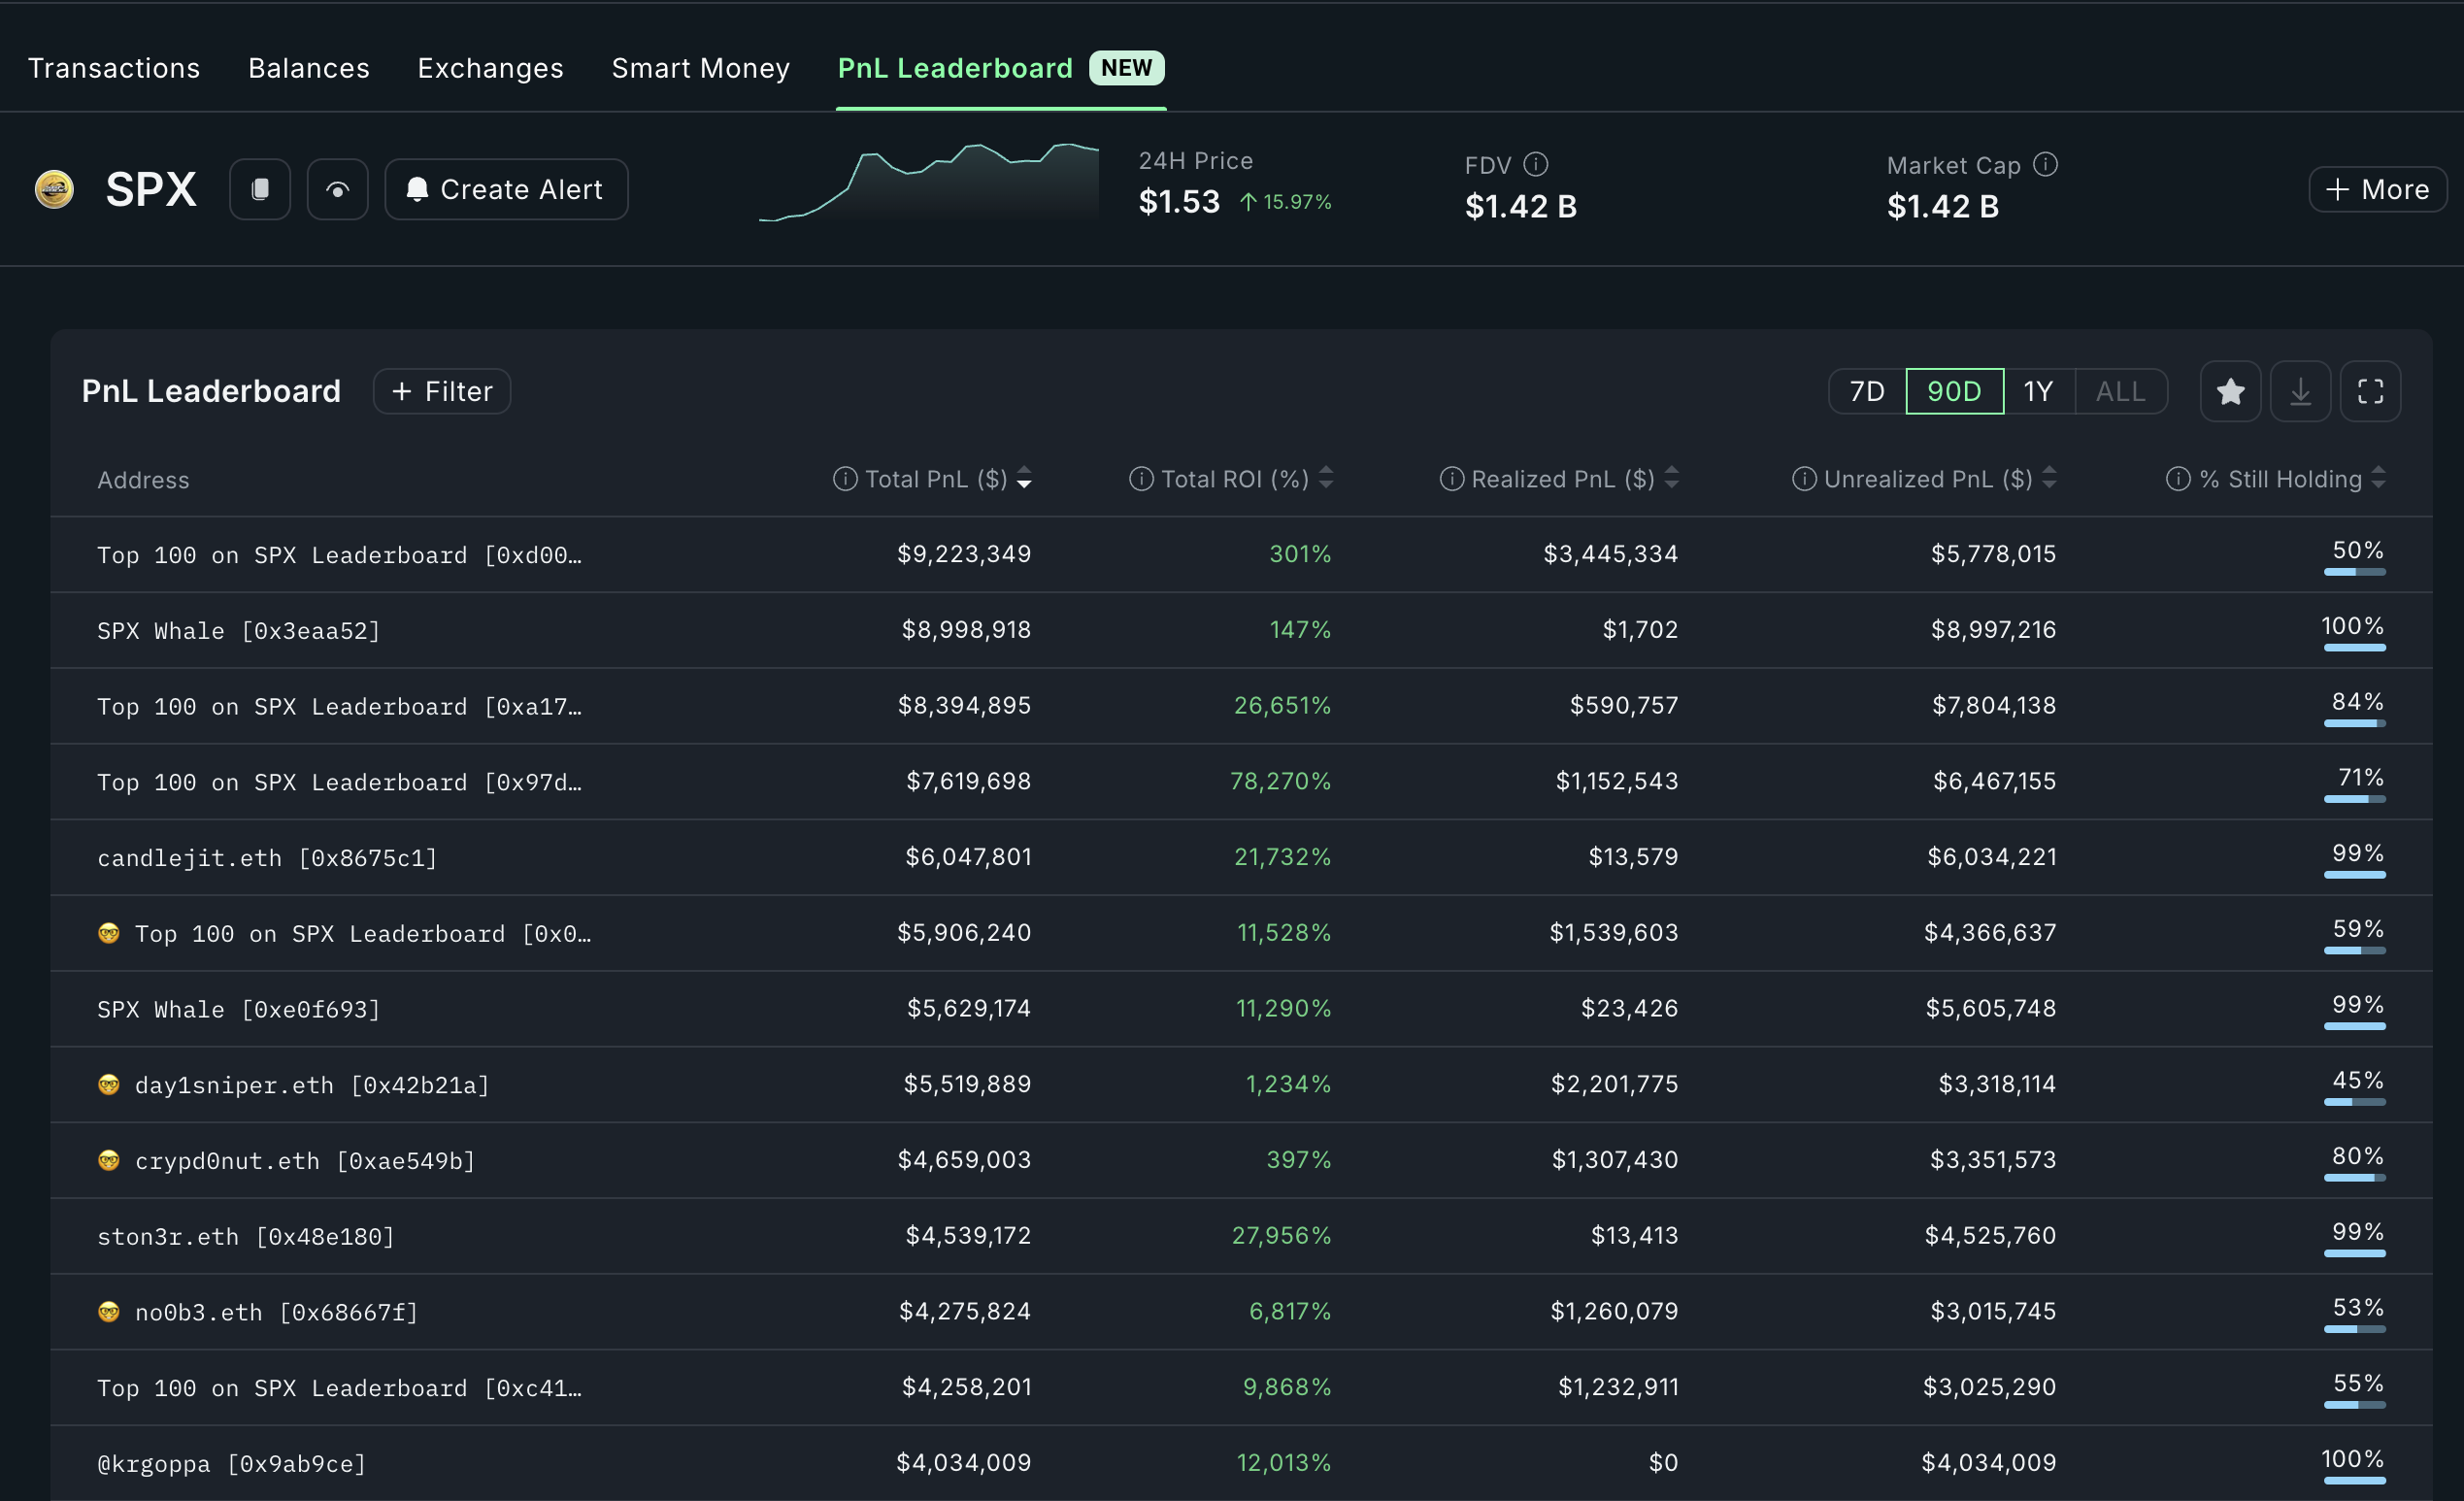Image resolution: width=2464 pixels, height=1501 pixels.
Task: Click the 50% still holding progress bar
Action: point(2355,572)
